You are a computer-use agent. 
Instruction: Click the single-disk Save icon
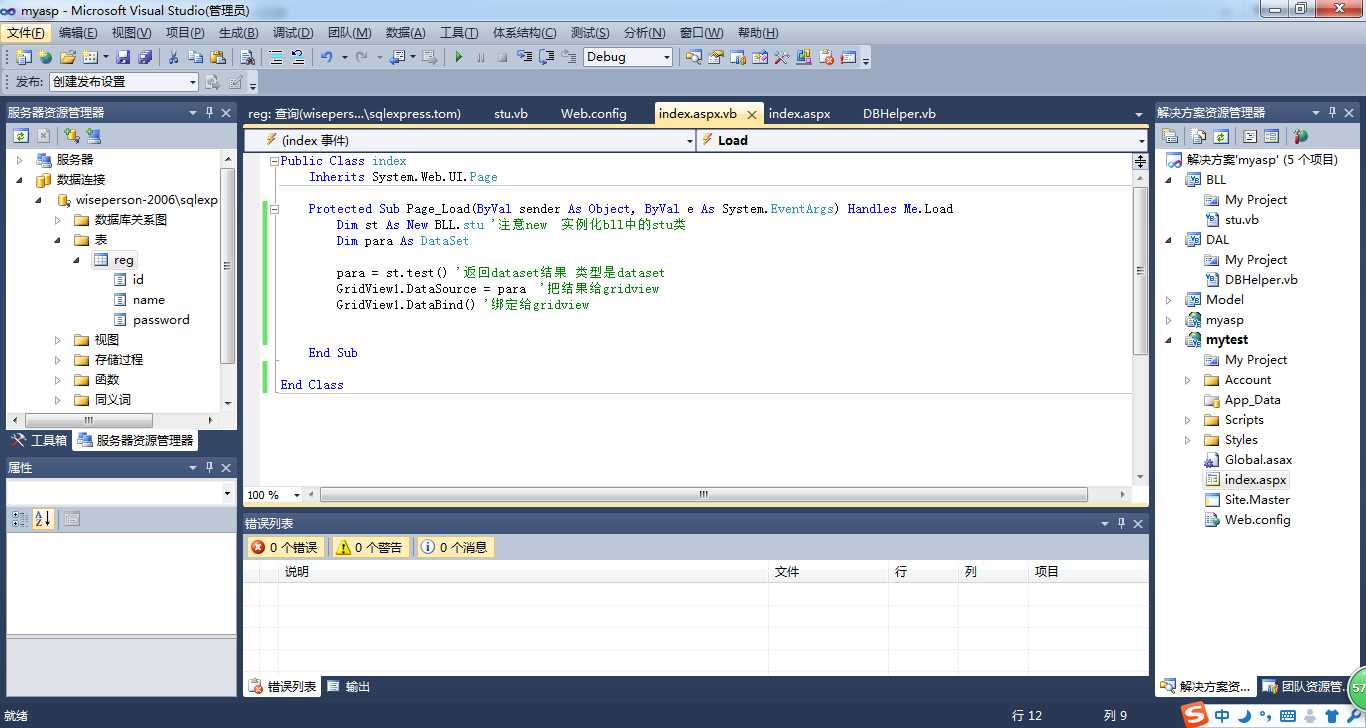[124, 57]
